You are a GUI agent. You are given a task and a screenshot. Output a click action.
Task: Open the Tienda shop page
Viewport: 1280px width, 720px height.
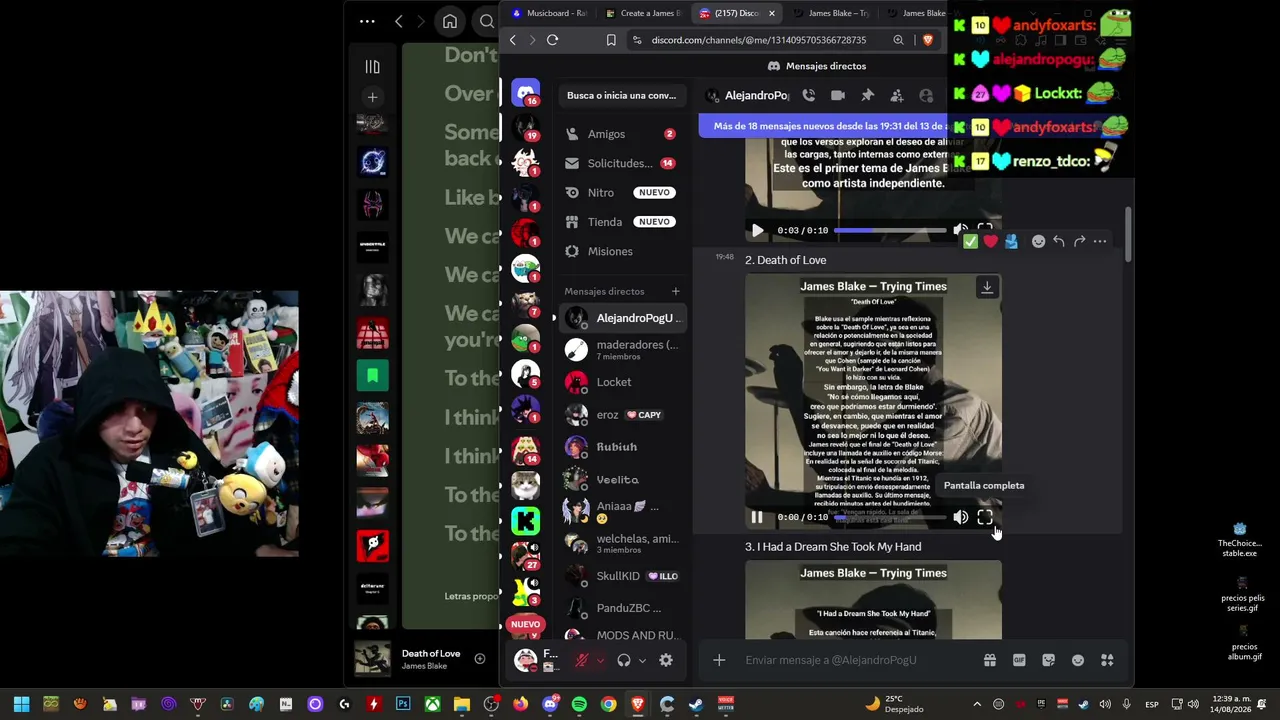pos(620,222)
